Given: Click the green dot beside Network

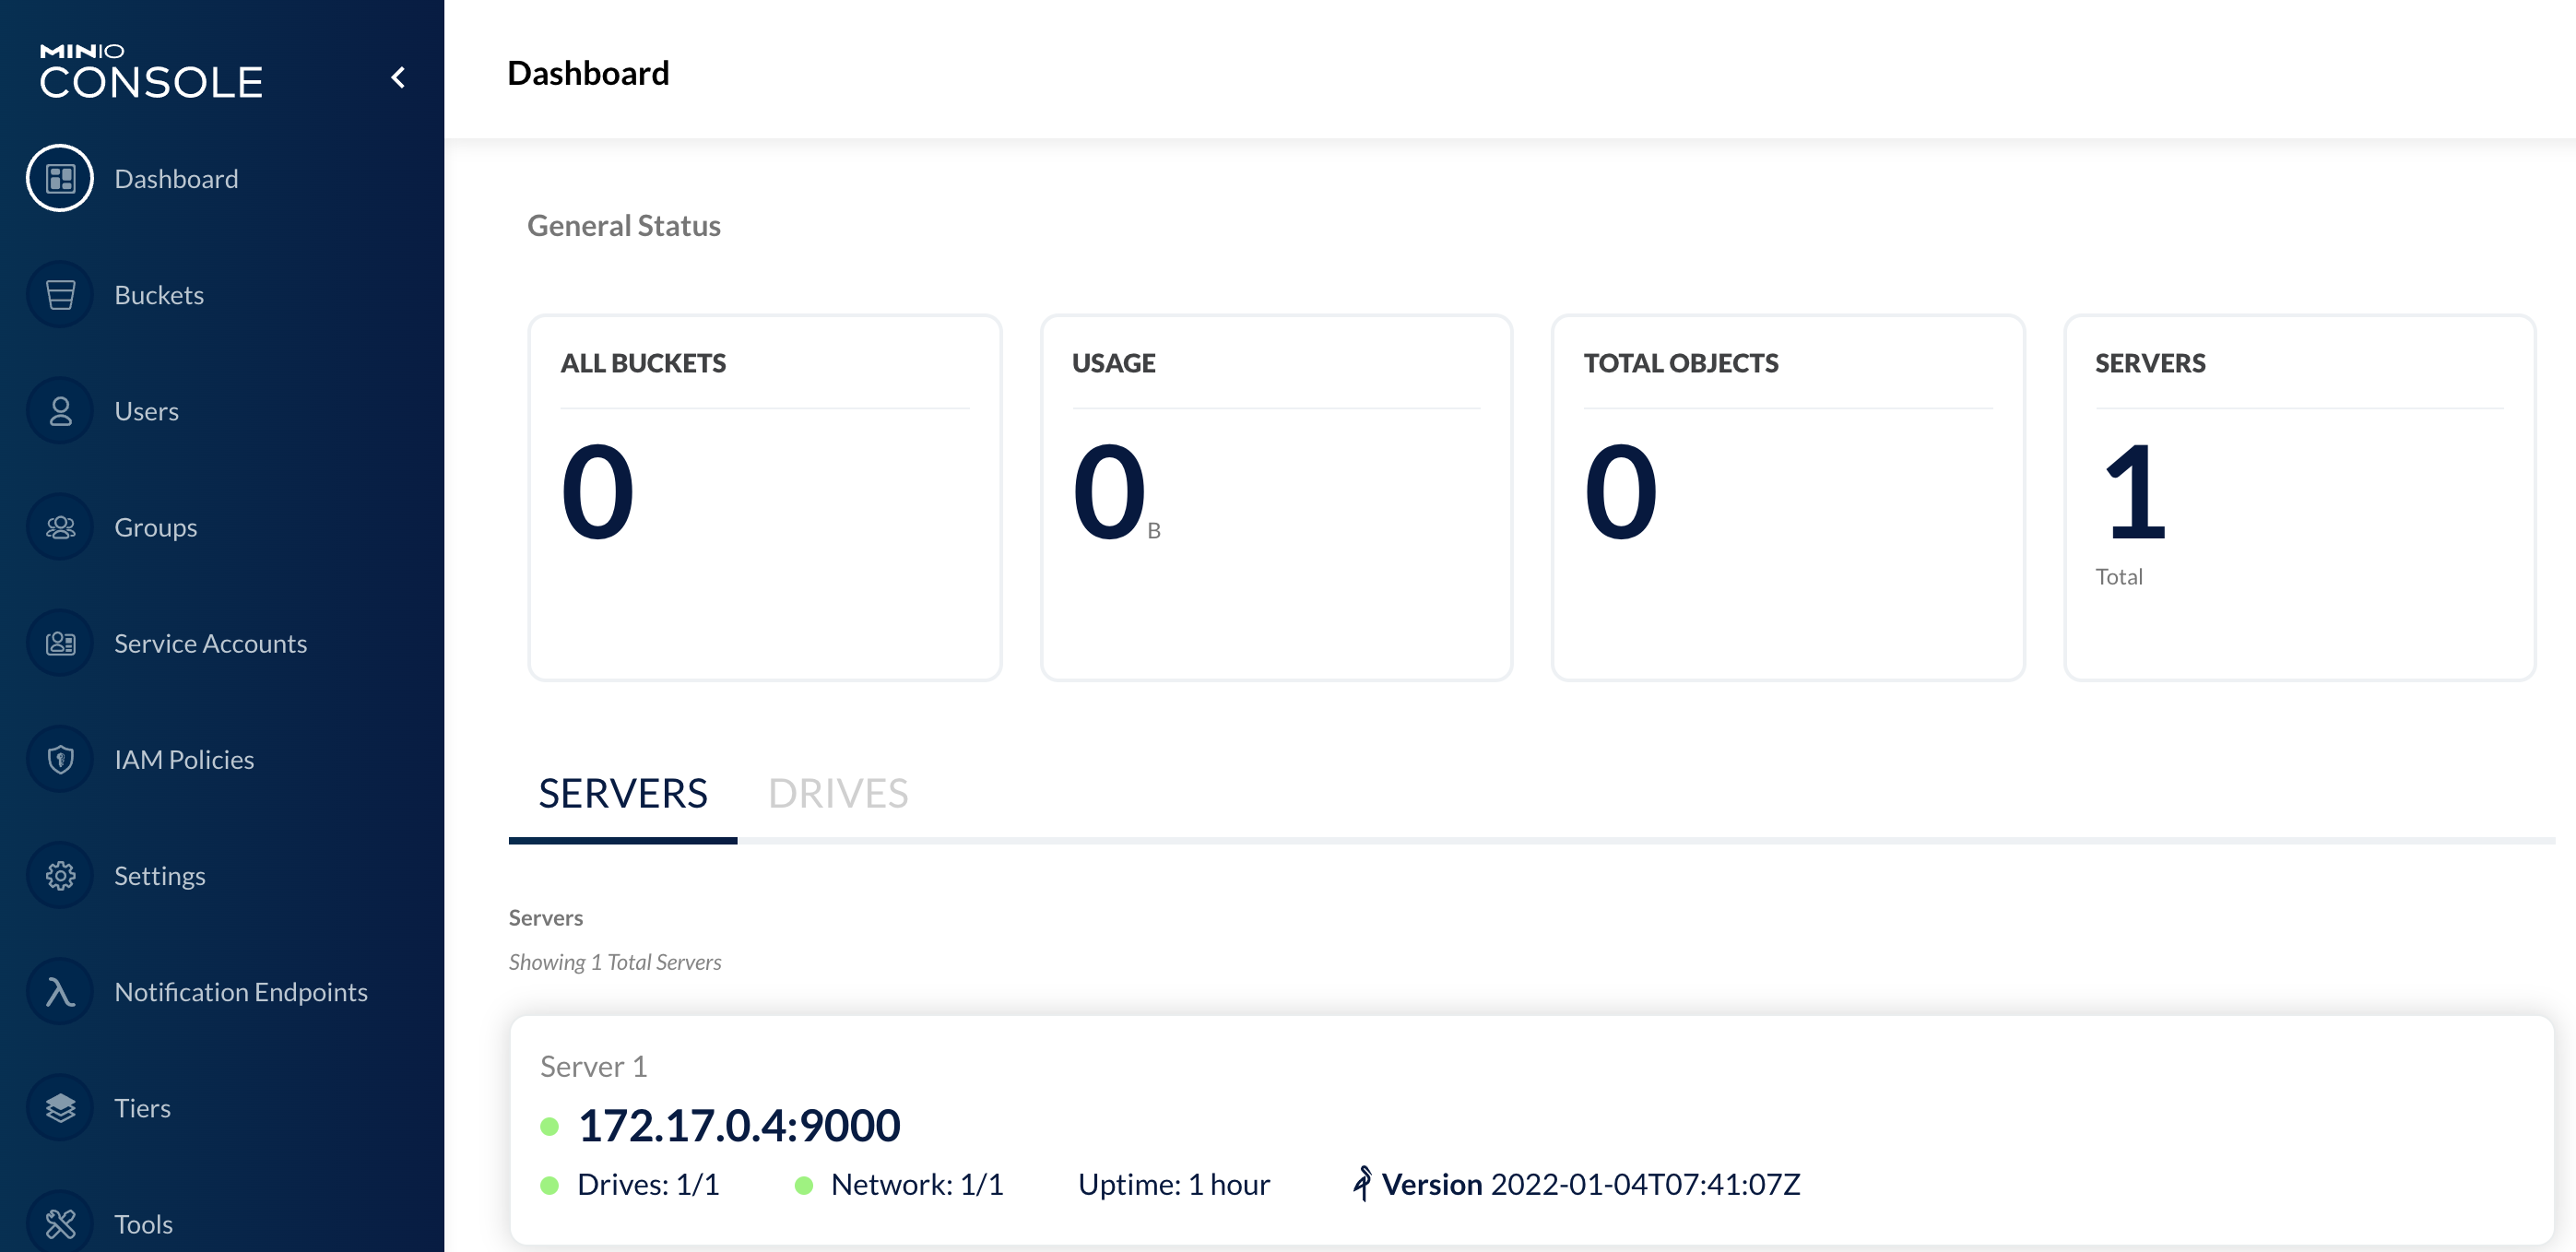Looking at the screenshot, I should [803, 1186].
